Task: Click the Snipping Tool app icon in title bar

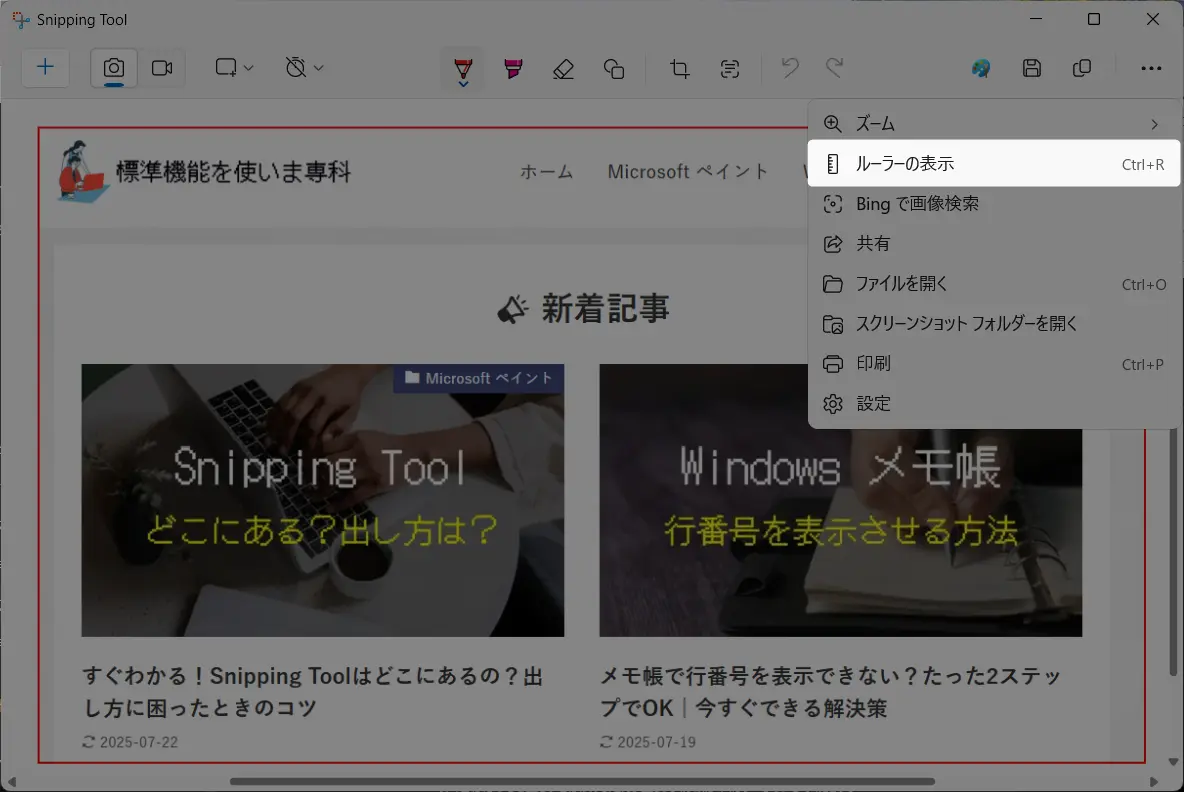Action: pyautogui.click(x=21, y=20)
